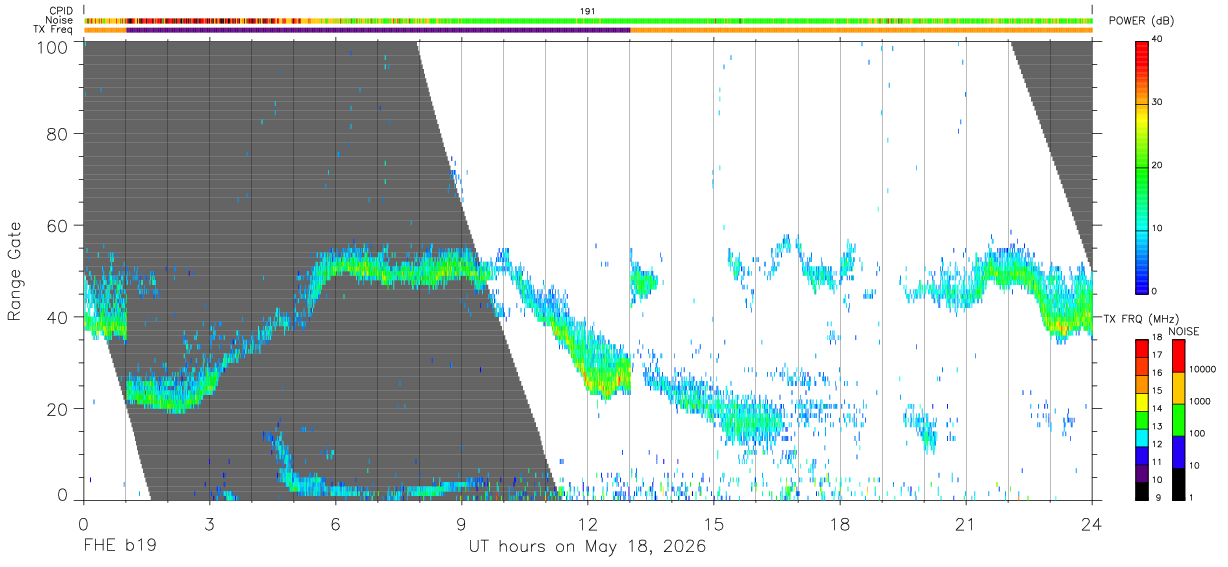Click the purple segment of TX Freq bar
Viewport: 1228px width, 567px height.
tap(378, 30)
